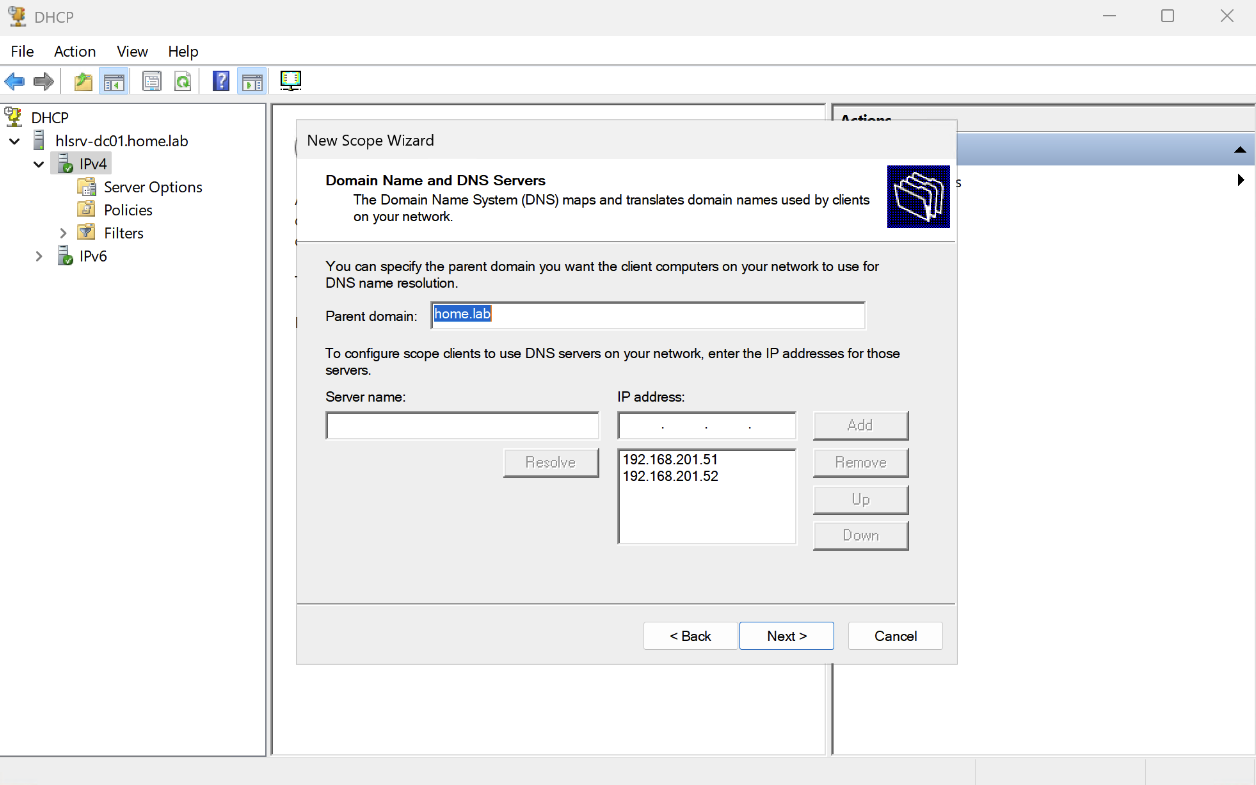Viewport: 1256px width, 785px height.
Task: Select Server Options in the tree
Action: point(153,187)
